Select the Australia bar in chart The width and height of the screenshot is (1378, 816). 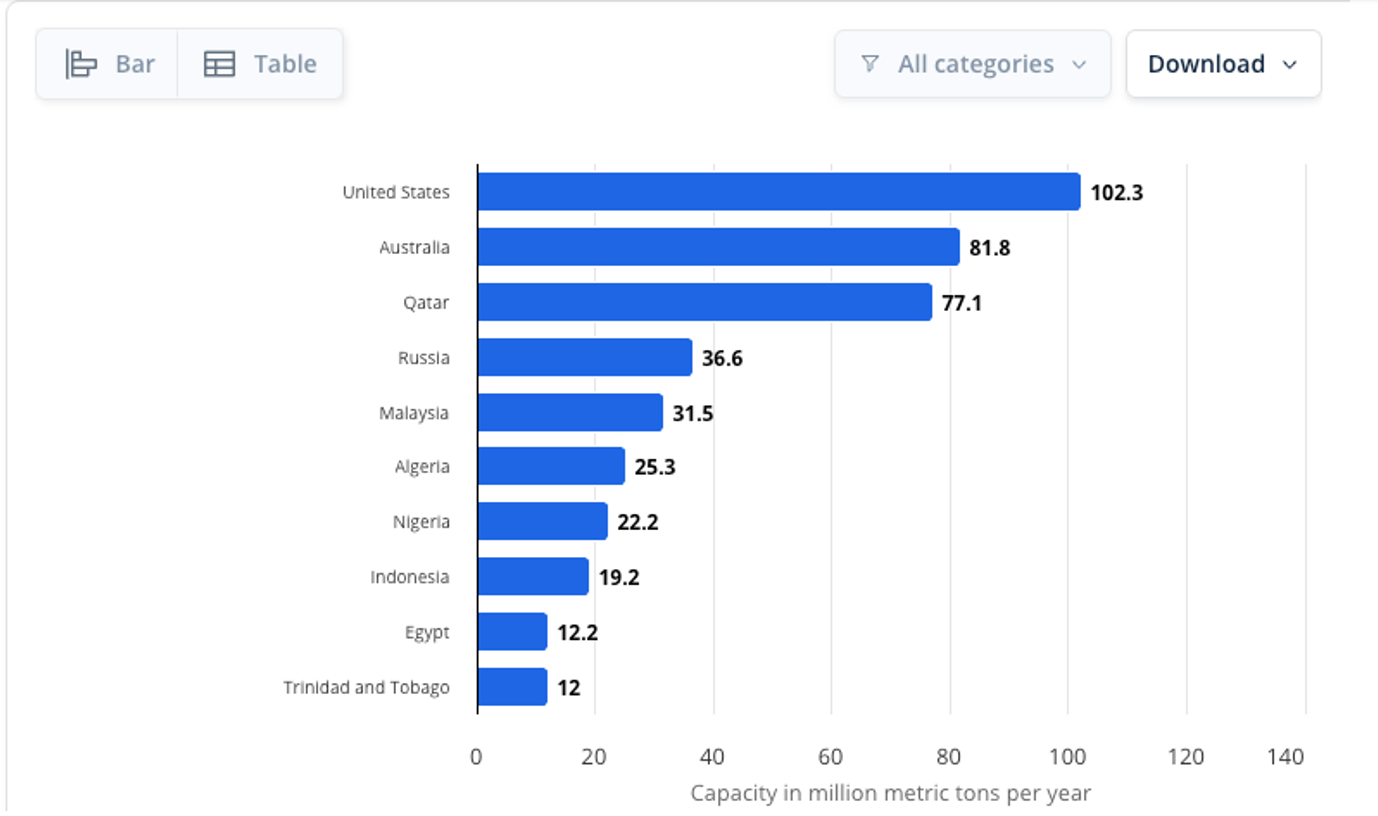pos(719,247)
